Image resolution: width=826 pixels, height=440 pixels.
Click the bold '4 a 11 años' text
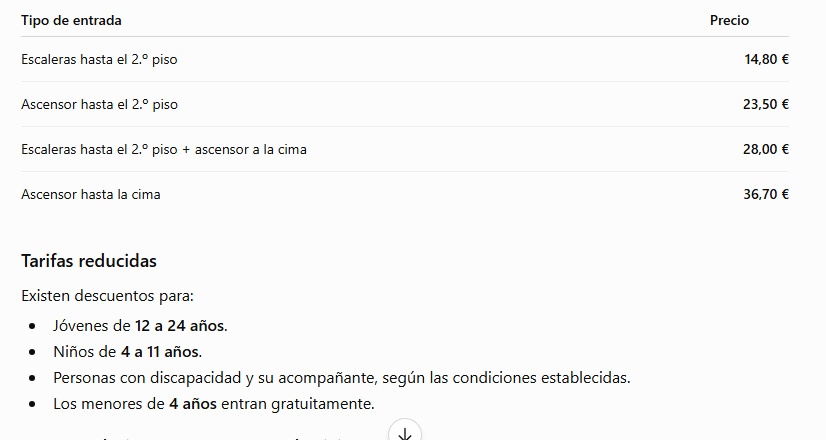click(x=161, y=351)
